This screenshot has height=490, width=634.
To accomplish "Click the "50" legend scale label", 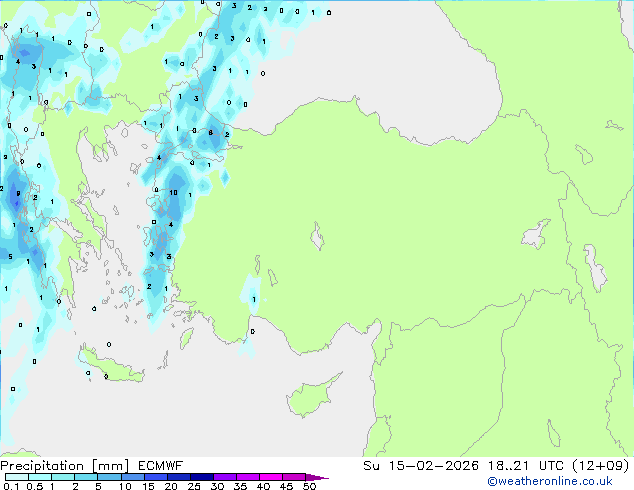I will [309, 486].
